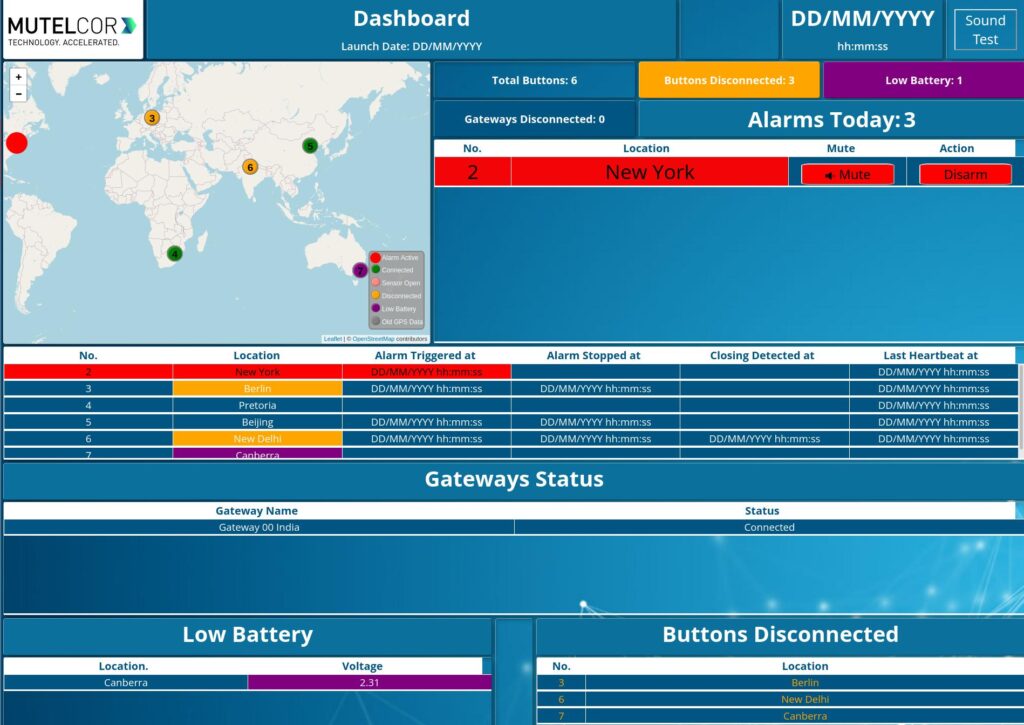The image size is (1024, 725).
Task: Click green map marker number 5
Action: [310, 146]
